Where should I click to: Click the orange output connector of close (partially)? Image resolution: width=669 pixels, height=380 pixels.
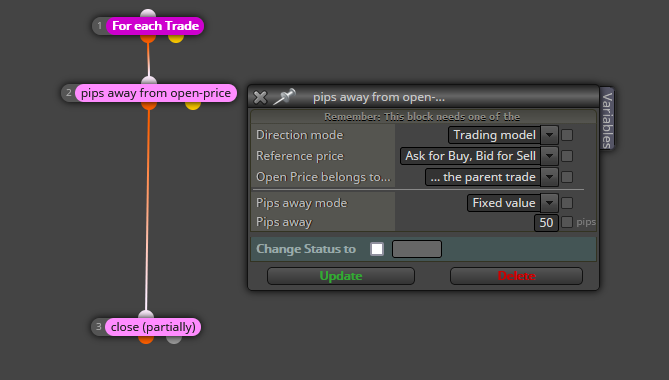pos(146,339)
